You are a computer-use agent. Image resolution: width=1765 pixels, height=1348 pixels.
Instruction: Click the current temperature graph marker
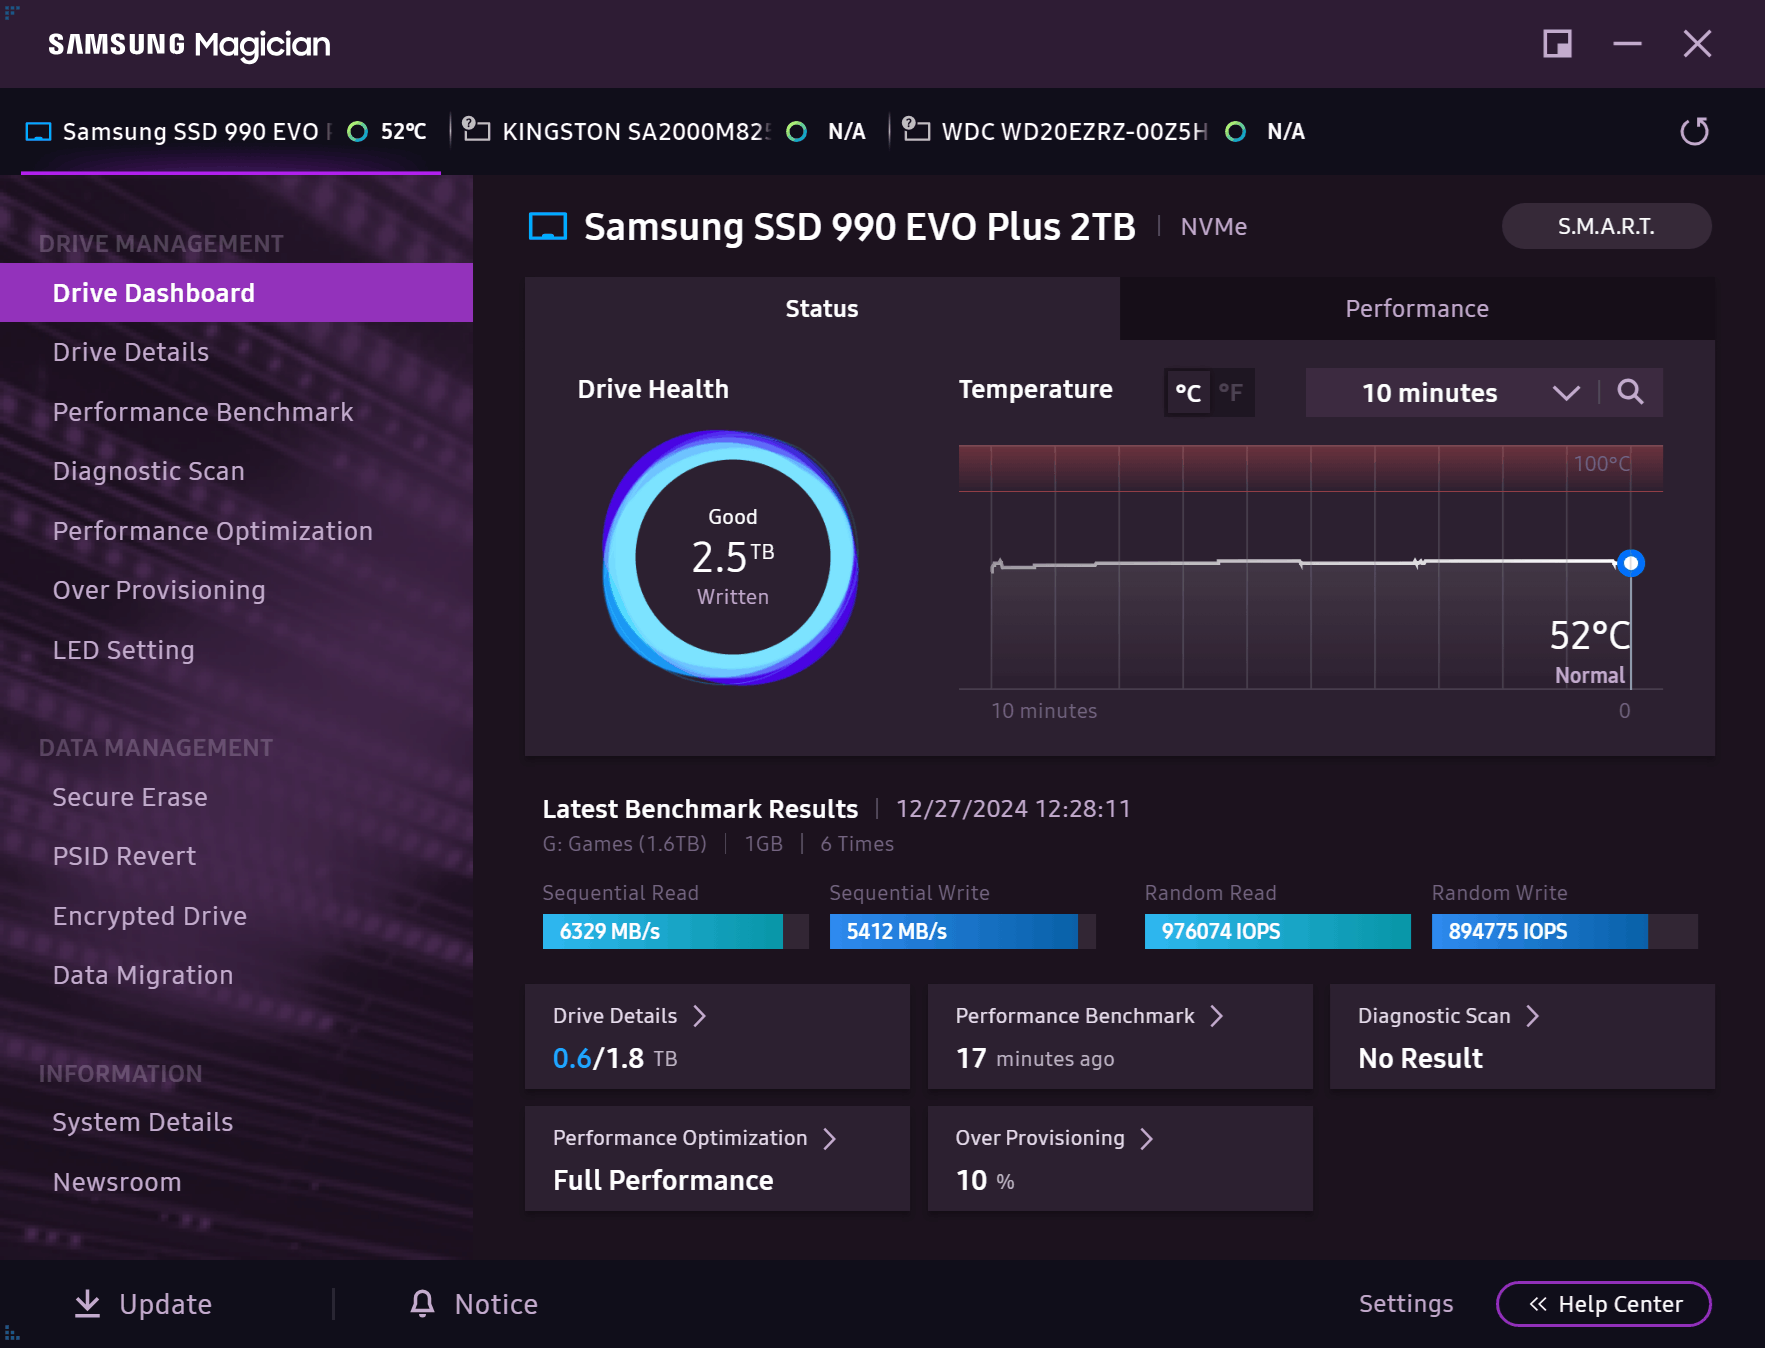click(1631, 563)
